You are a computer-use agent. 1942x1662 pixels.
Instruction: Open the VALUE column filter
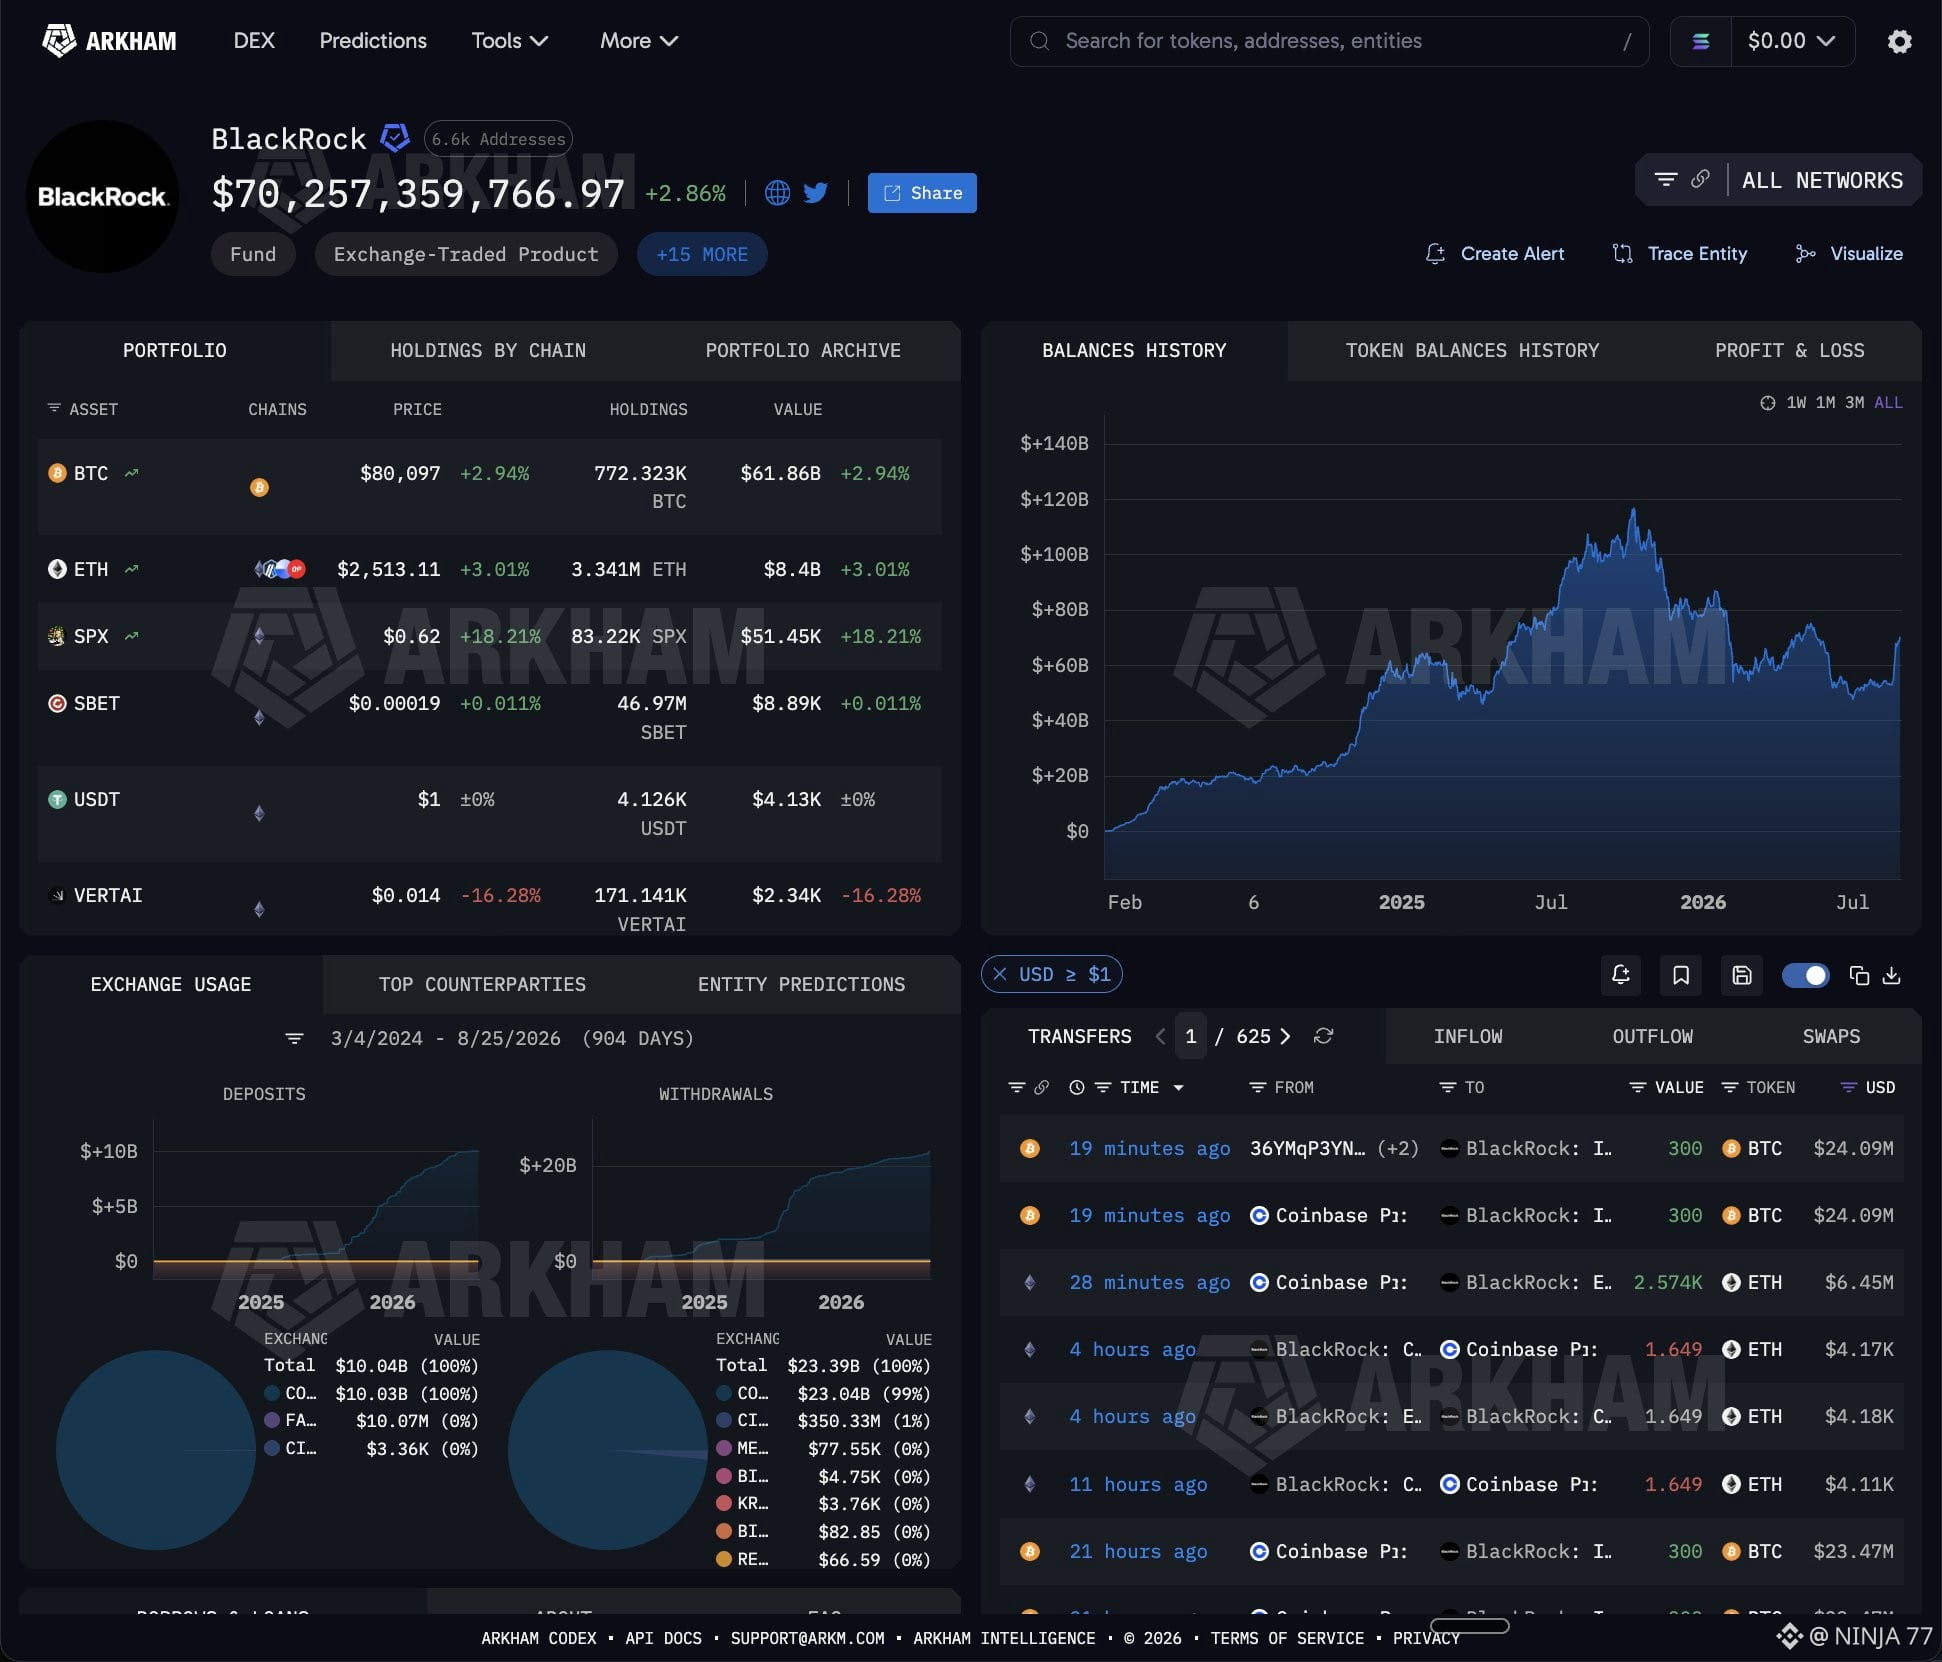pyautogui.click(x=1637, y=1087)
